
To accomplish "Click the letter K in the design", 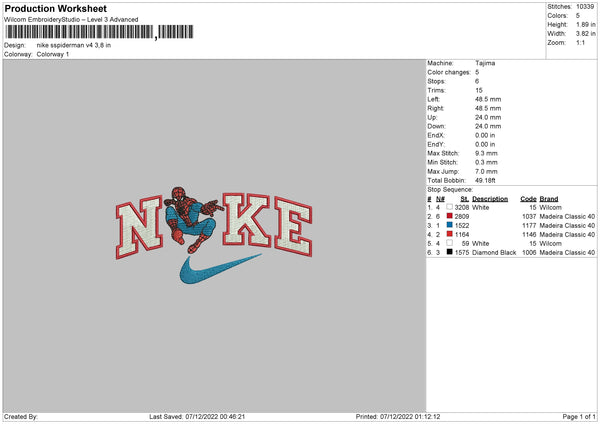I will click(x=246, y=219).
